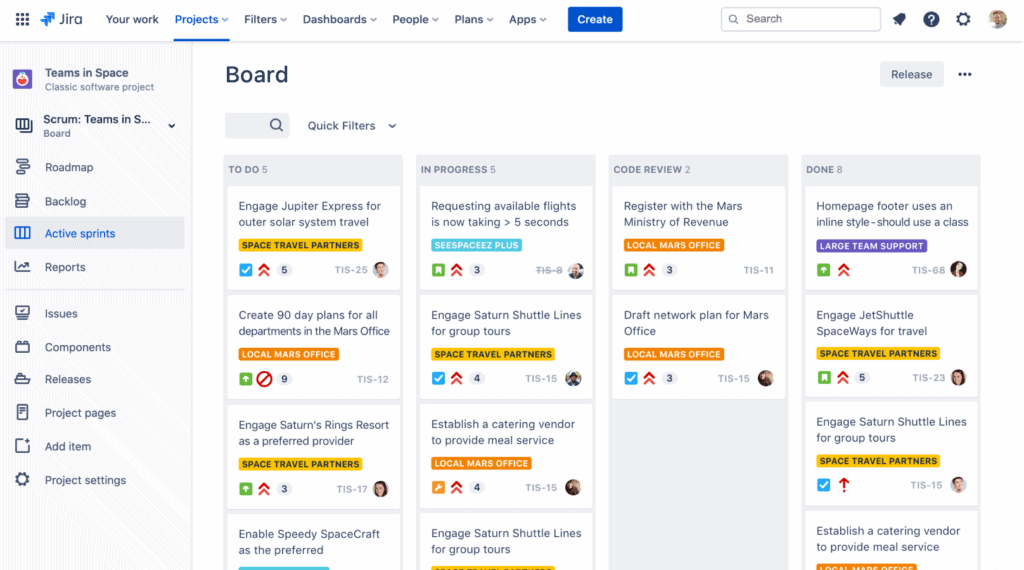Select Active sprints in sidebar
Viewport: 1024px width, 570px height.
point(95,233)
